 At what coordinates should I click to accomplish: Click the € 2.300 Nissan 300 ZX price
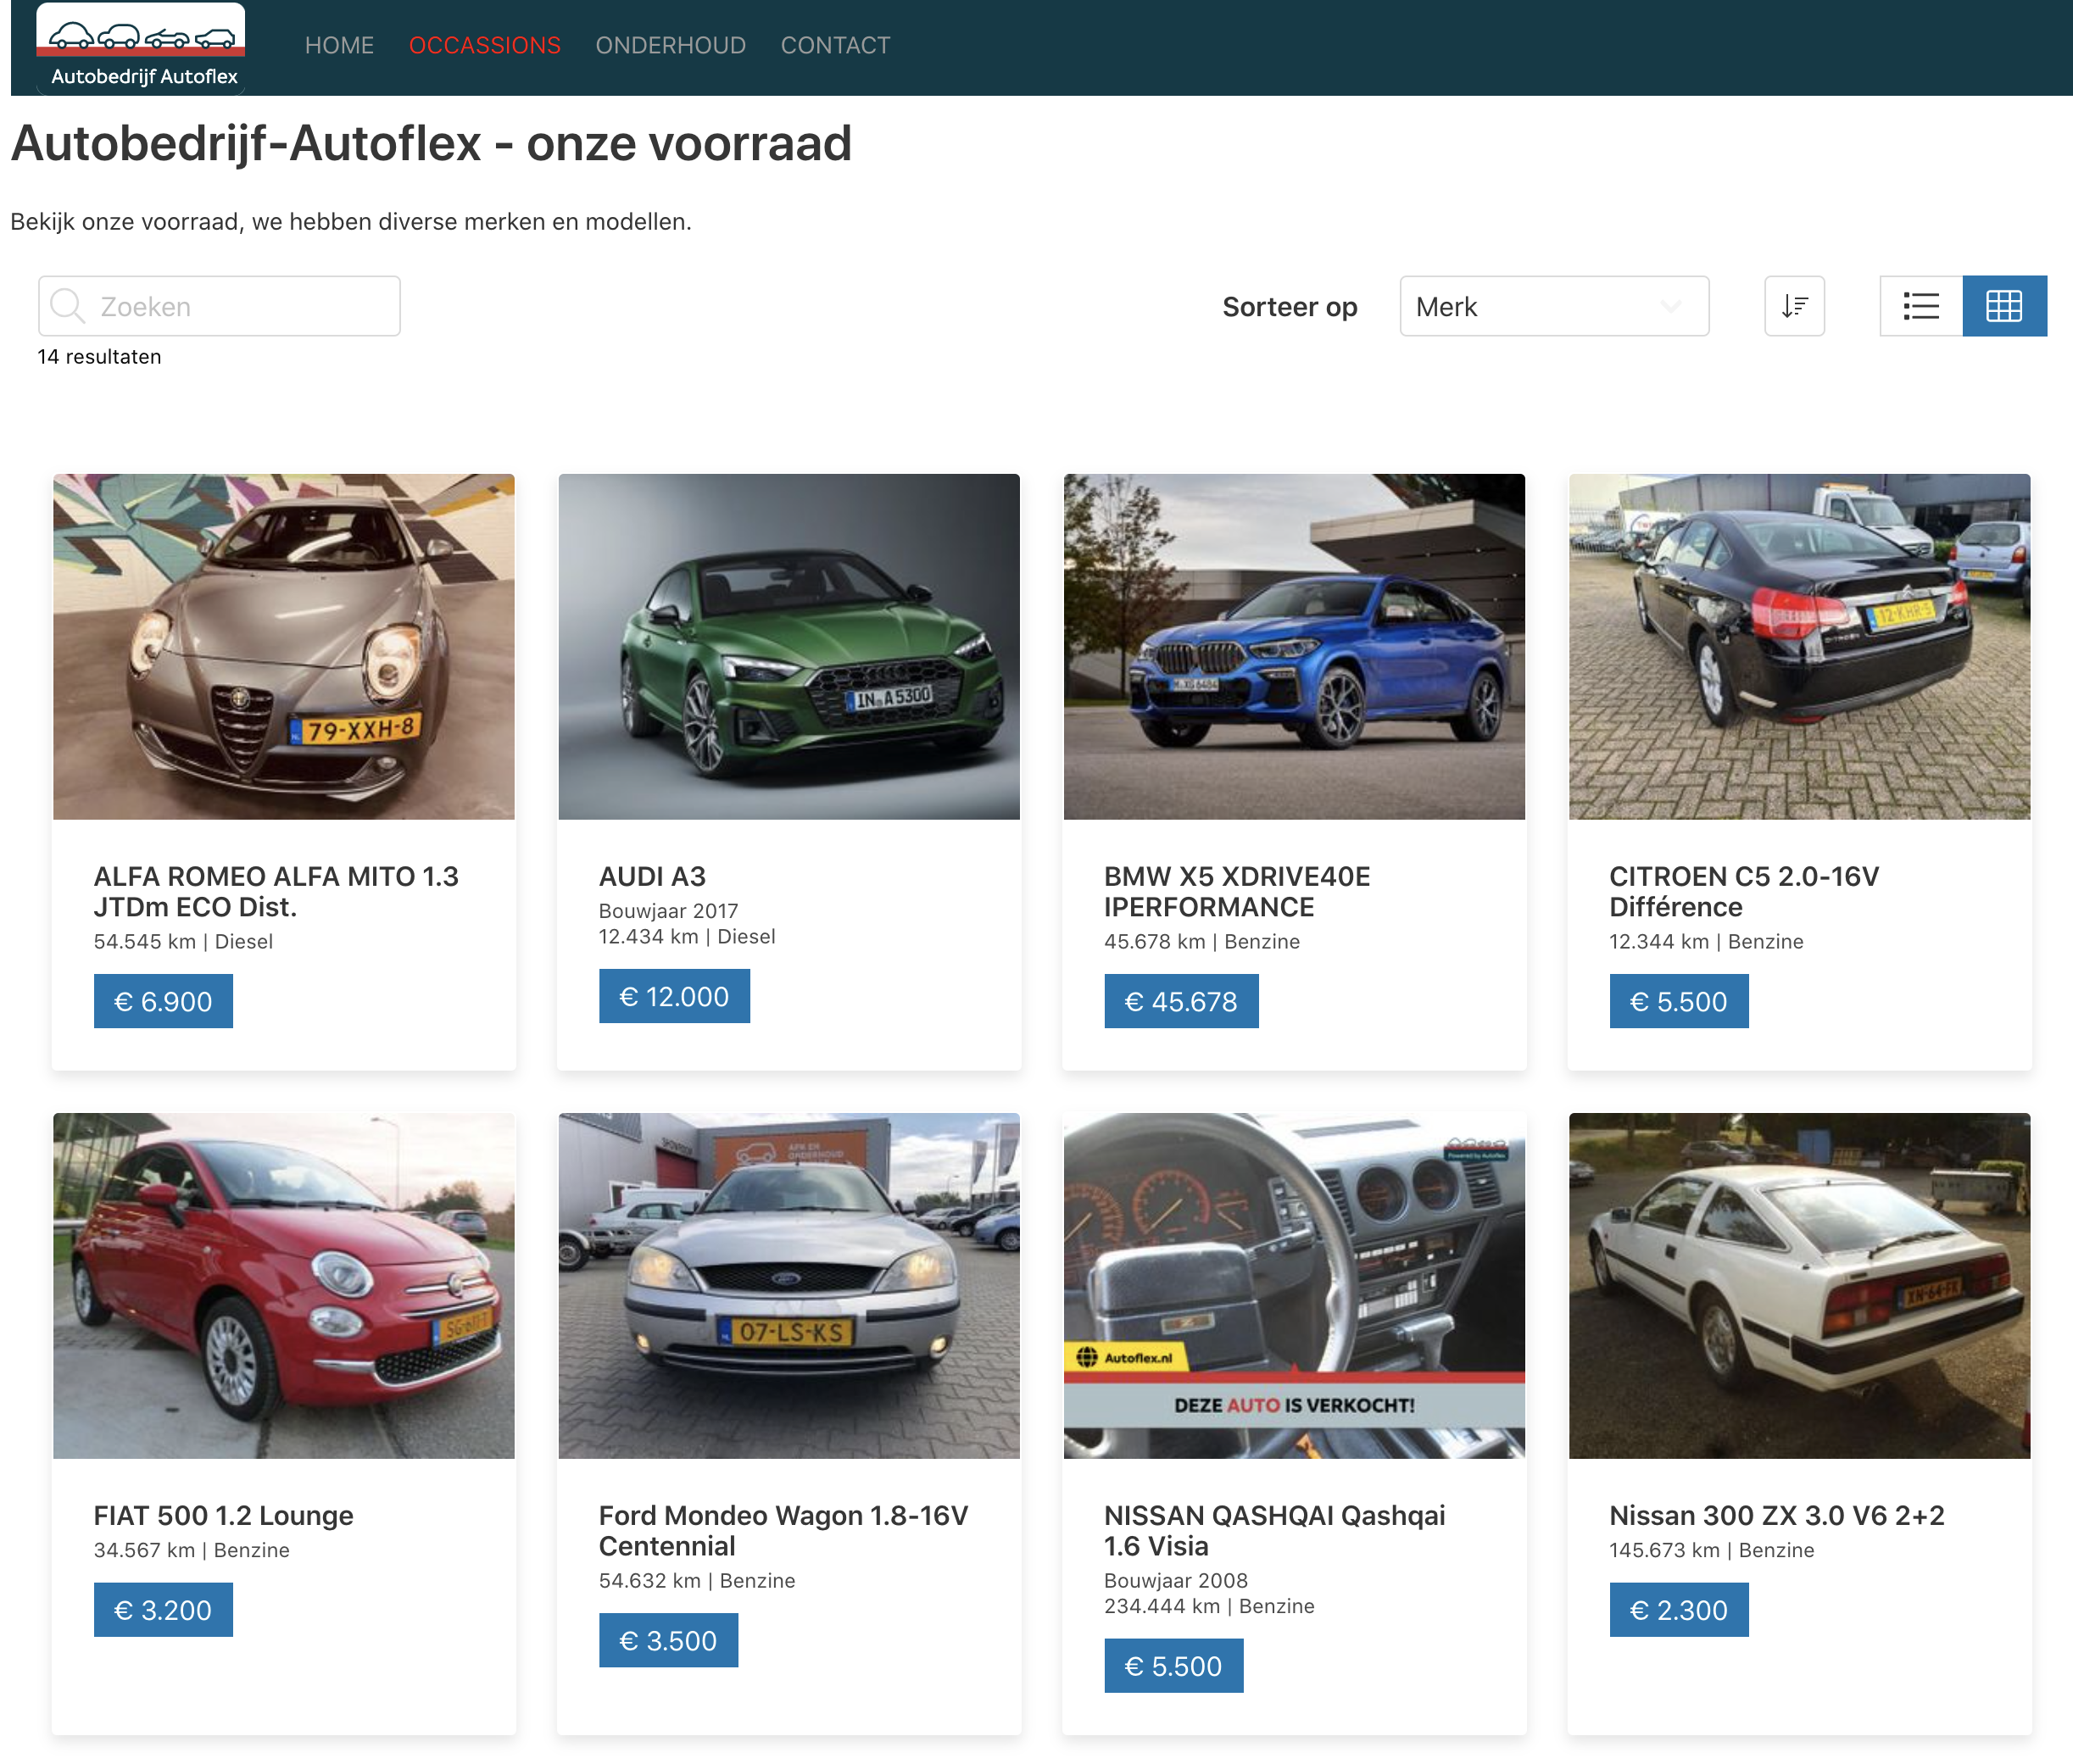click(1678, 1609)
